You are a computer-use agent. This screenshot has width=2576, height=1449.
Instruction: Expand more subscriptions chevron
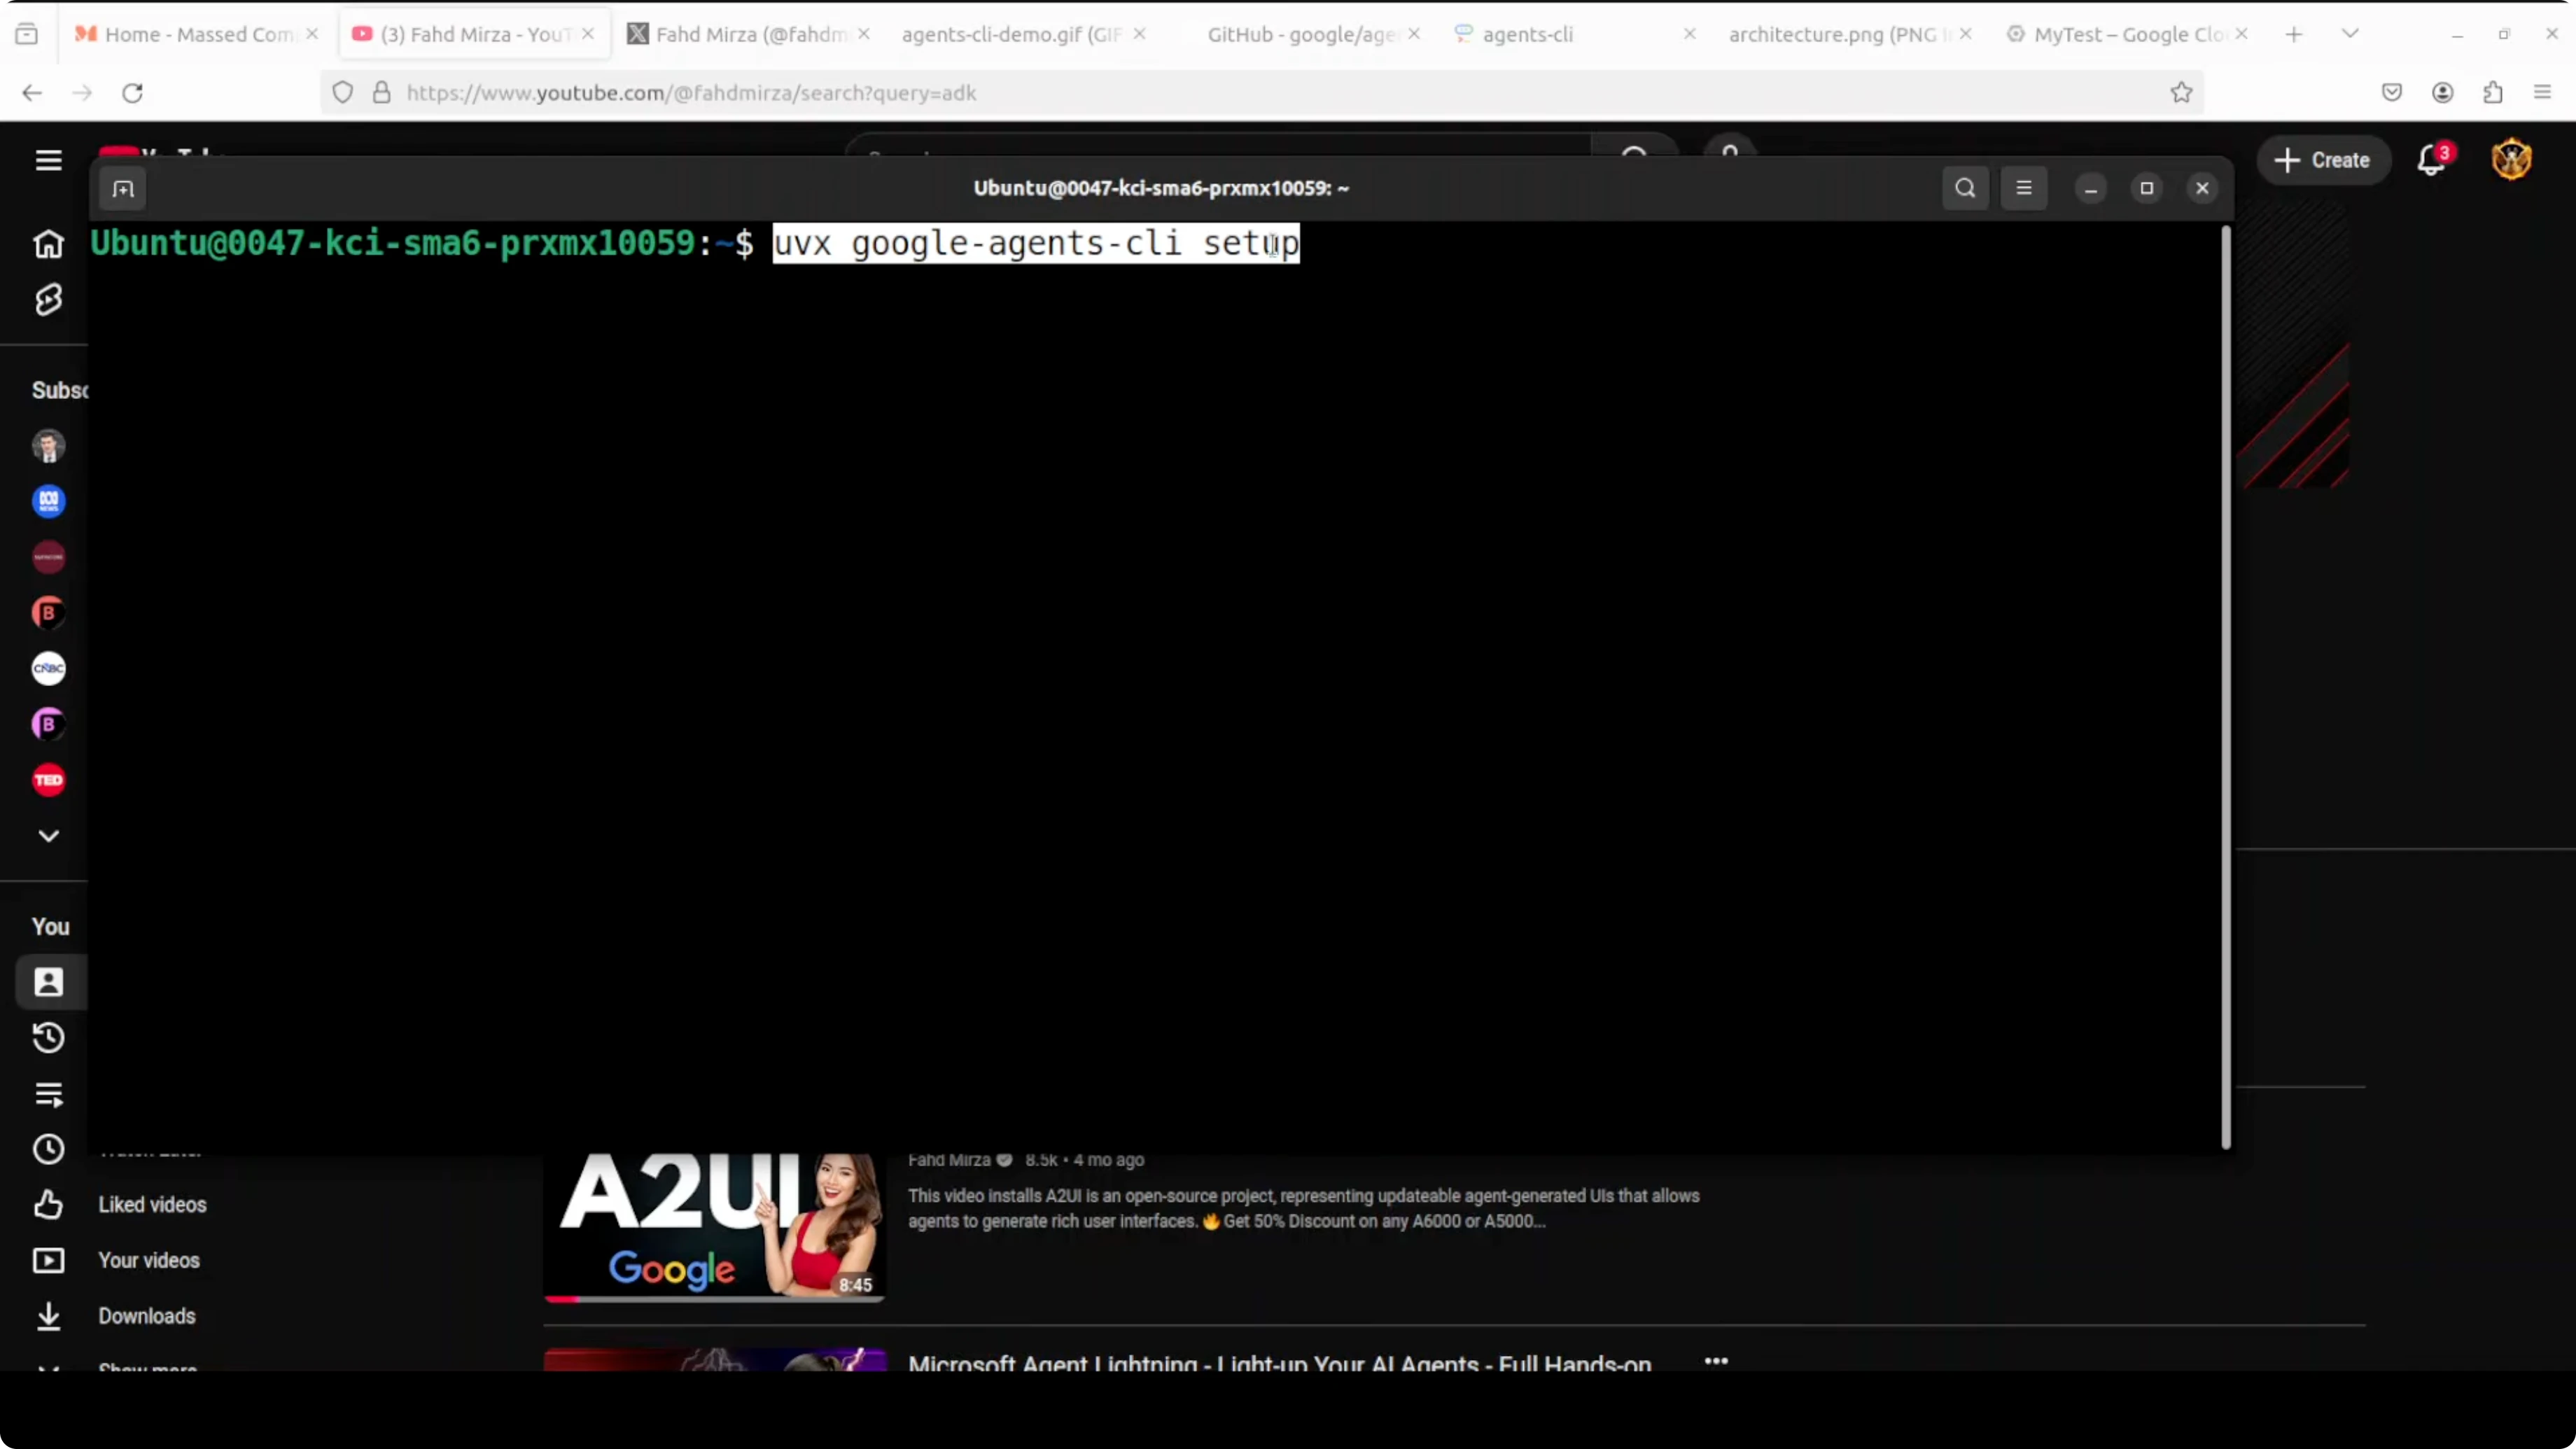coord(48,836)
